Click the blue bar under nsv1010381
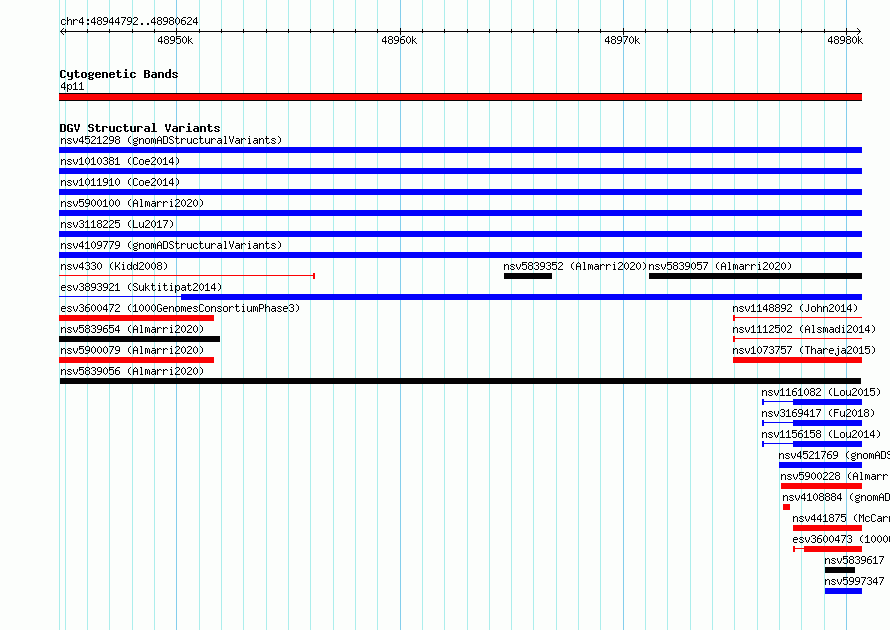The width and height of the screenshot is (890, 630). coord(460,171)
